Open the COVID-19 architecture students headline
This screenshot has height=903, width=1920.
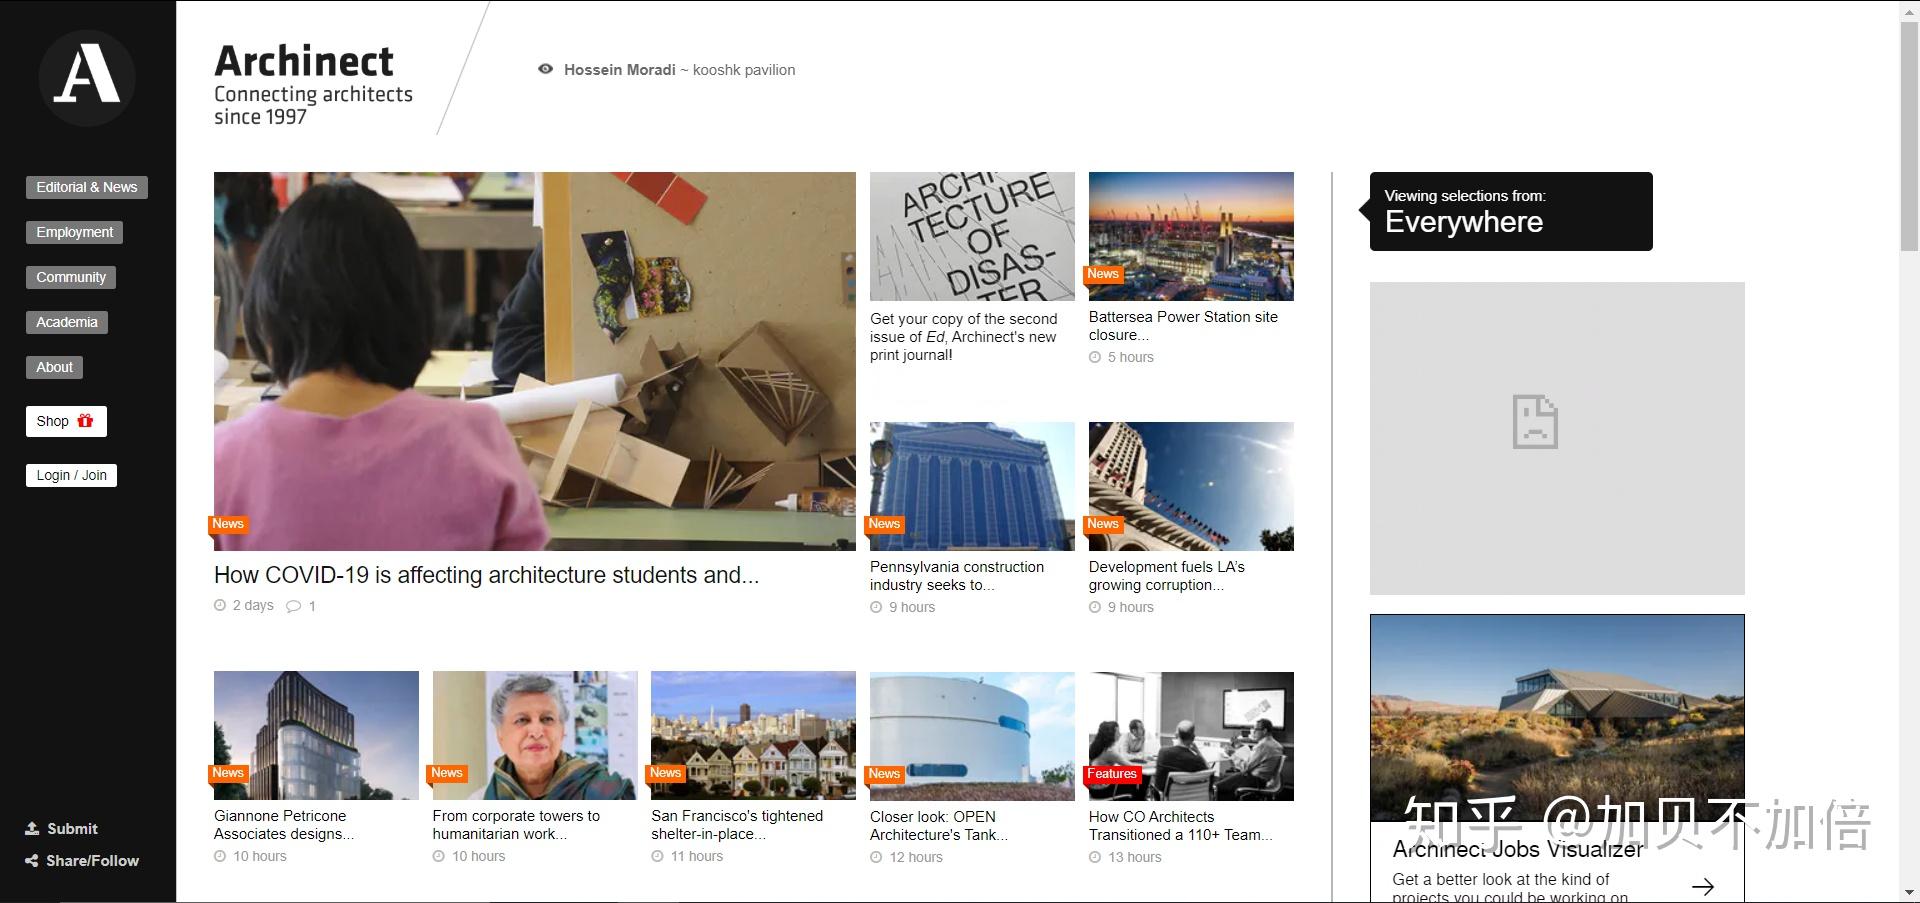486,575
